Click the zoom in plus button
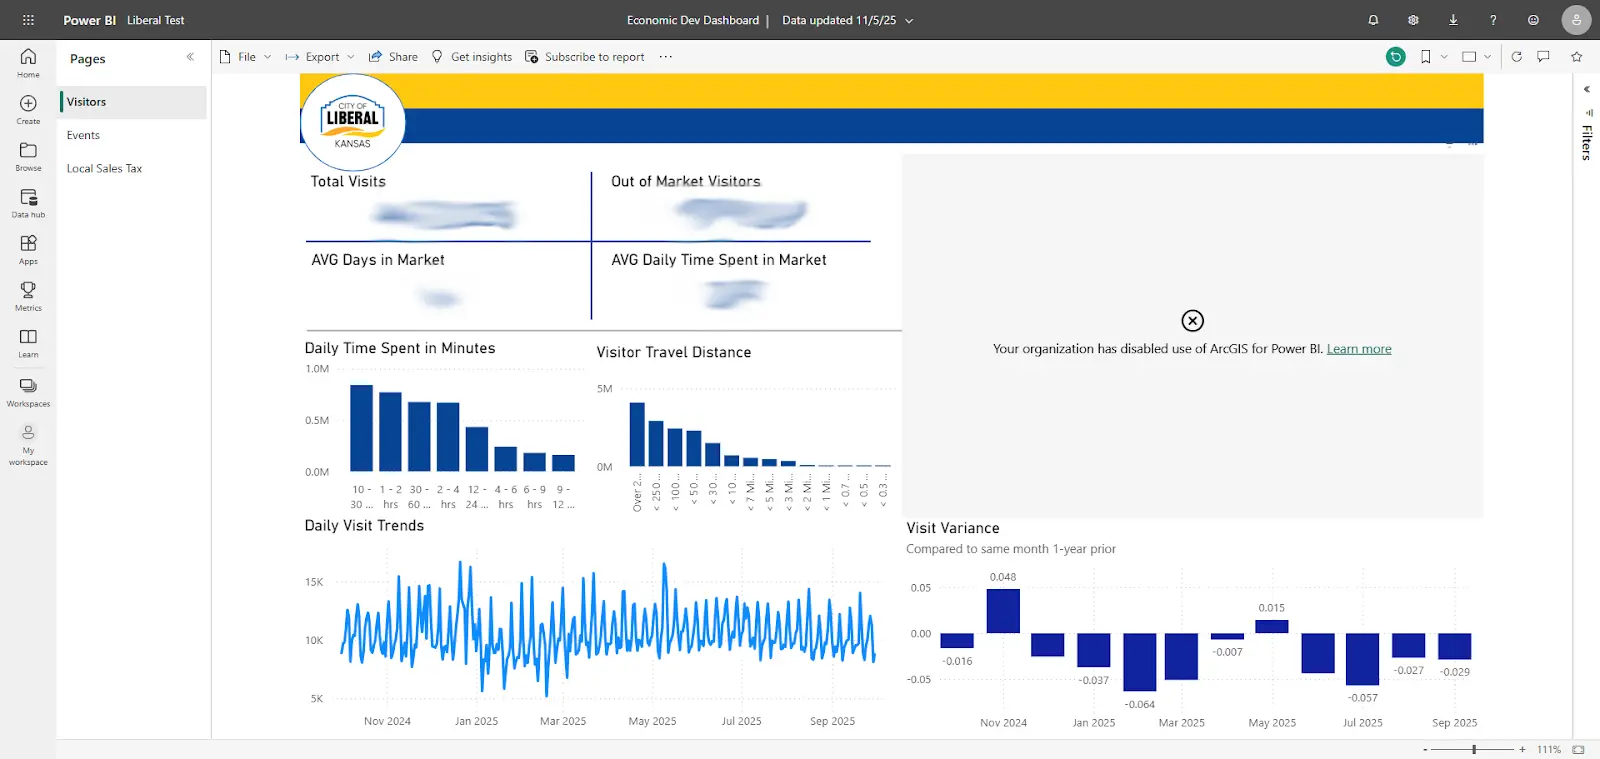 coord(1522,749)
